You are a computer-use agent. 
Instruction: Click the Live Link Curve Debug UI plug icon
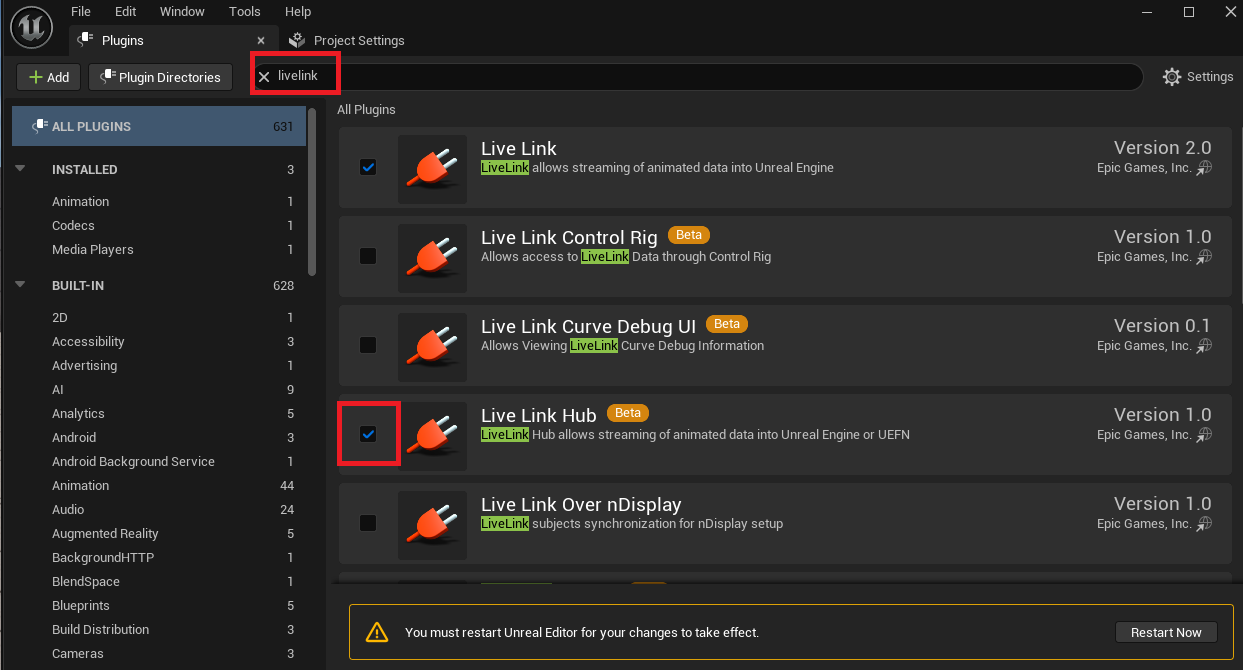pos(432,347)
